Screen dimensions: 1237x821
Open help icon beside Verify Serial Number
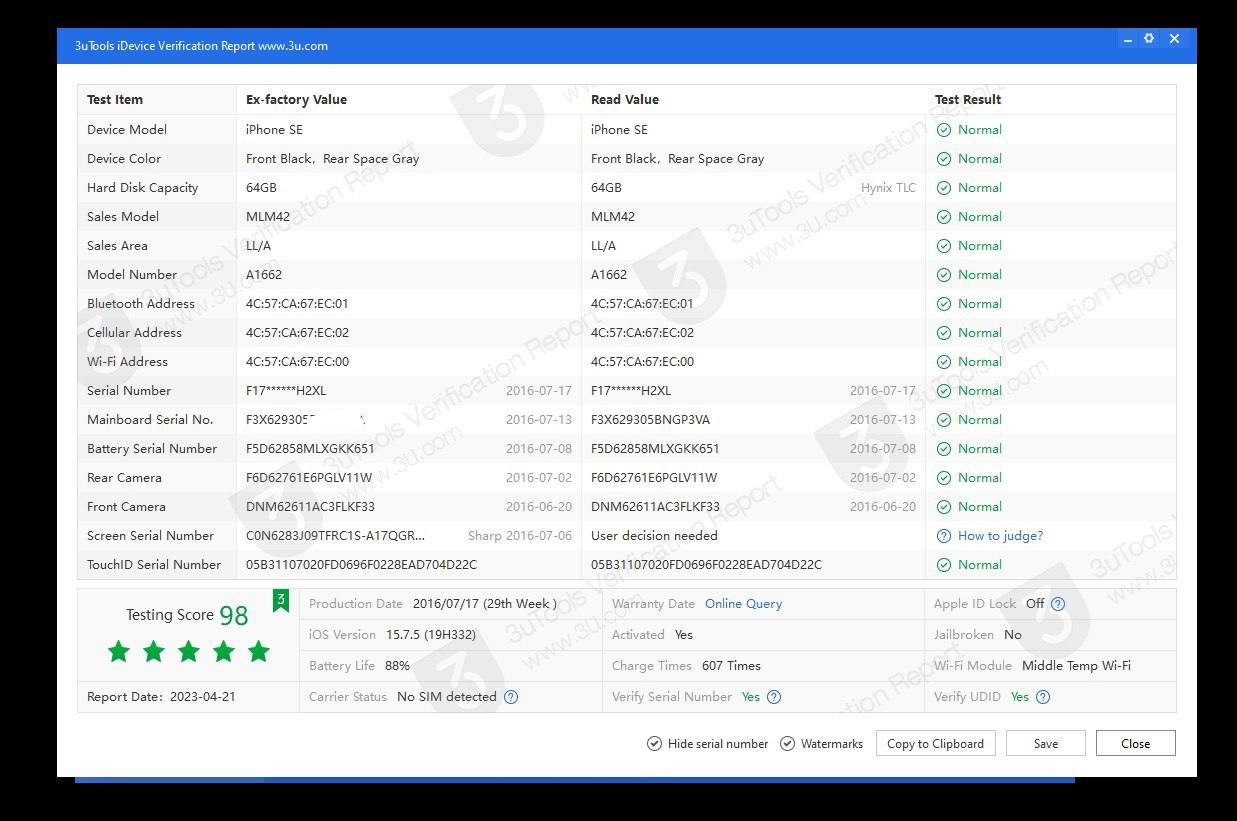pos(773,697)
